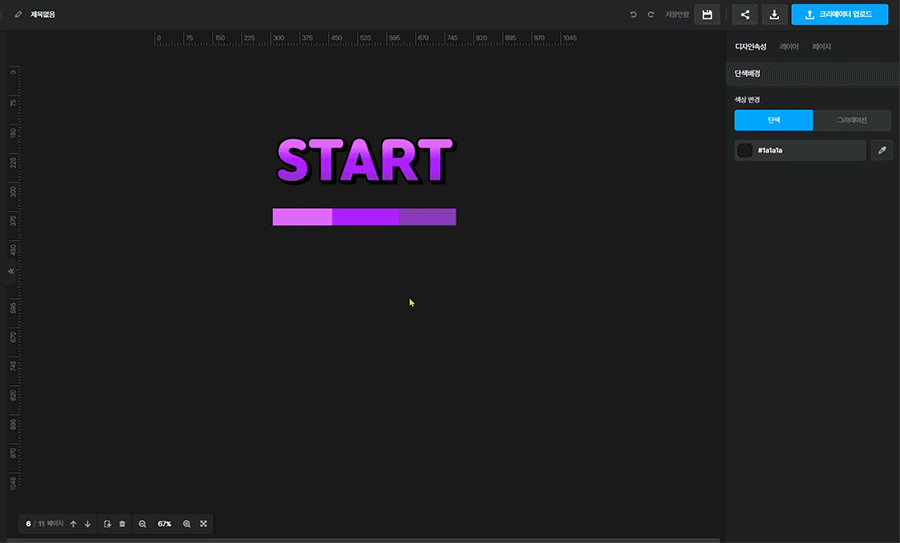Click the download icon in the top bar
Image resolution: width=900 pixels, height=543 pixels.
point(774,15)
